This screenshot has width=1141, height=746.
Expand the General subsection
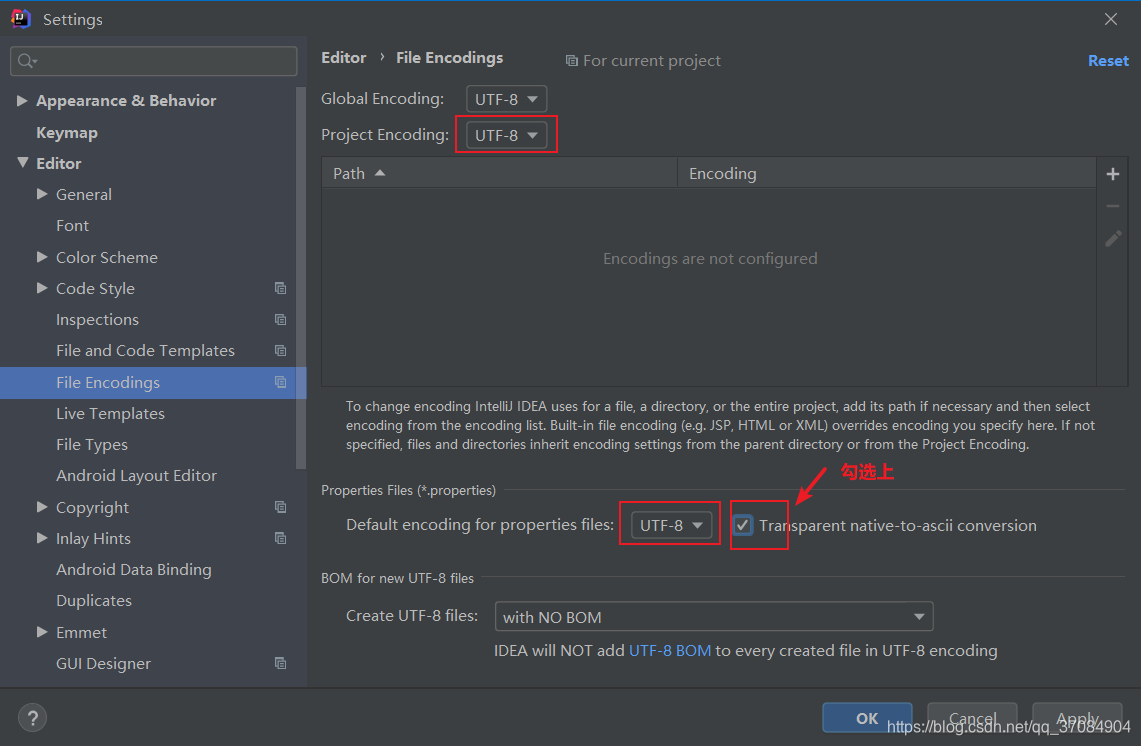point(42,194)
